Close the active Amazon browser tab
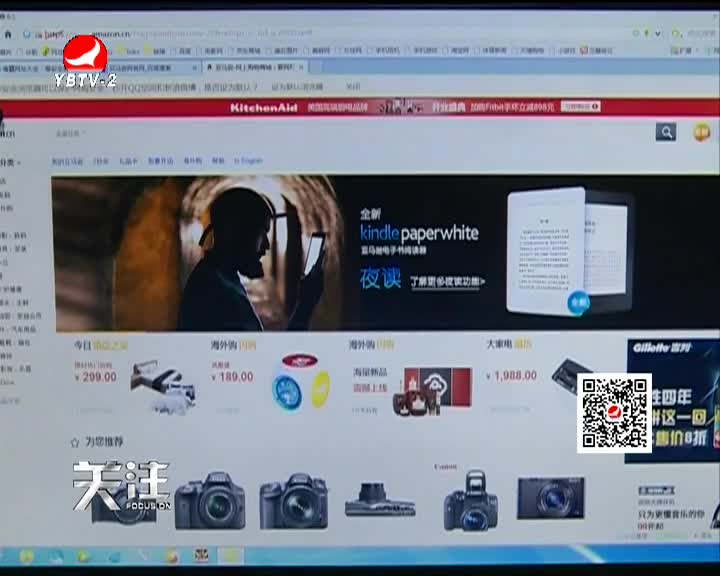The width and height of the screenshot is (720, 576). [x=301, y=68]
